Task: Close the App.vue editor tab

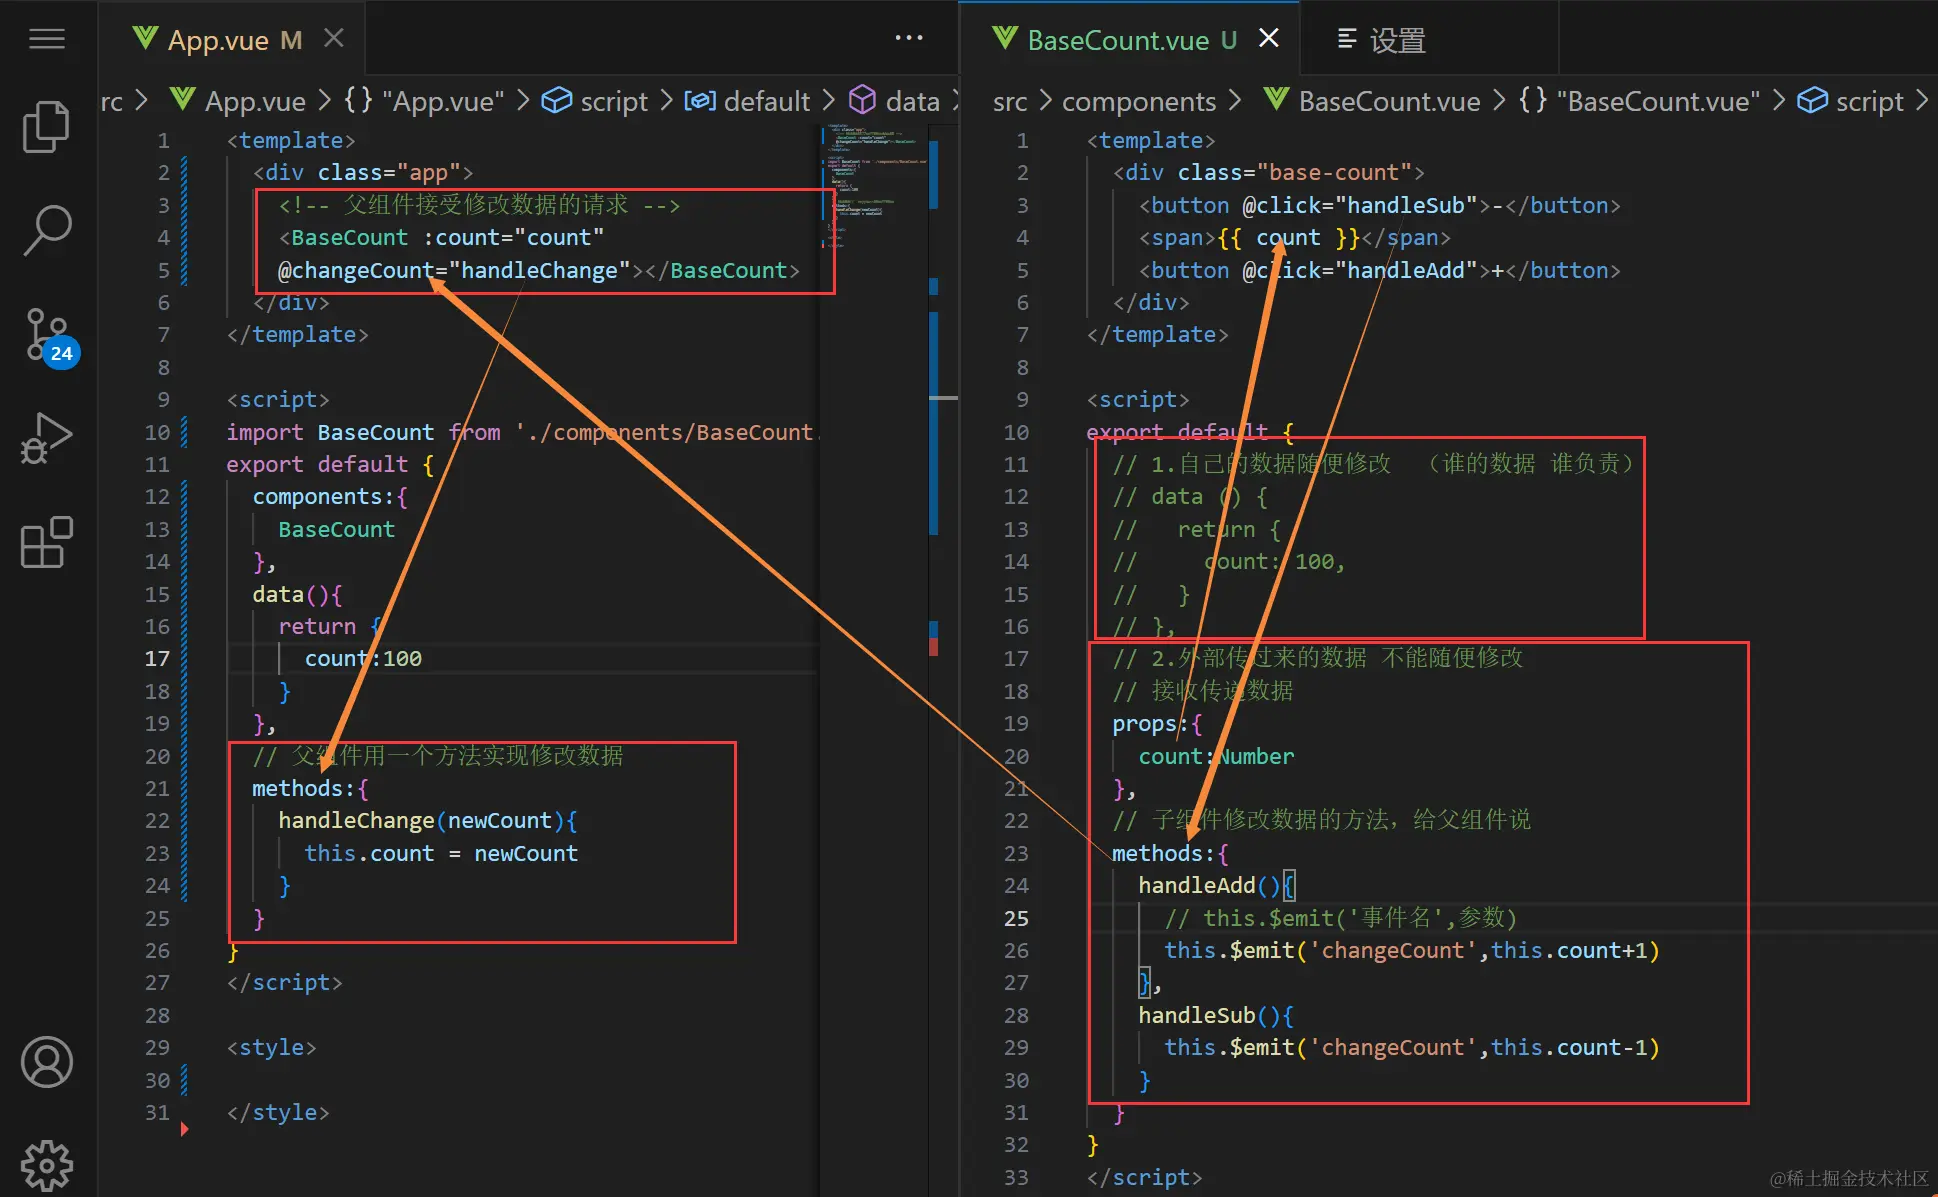Action: point(334,39)
